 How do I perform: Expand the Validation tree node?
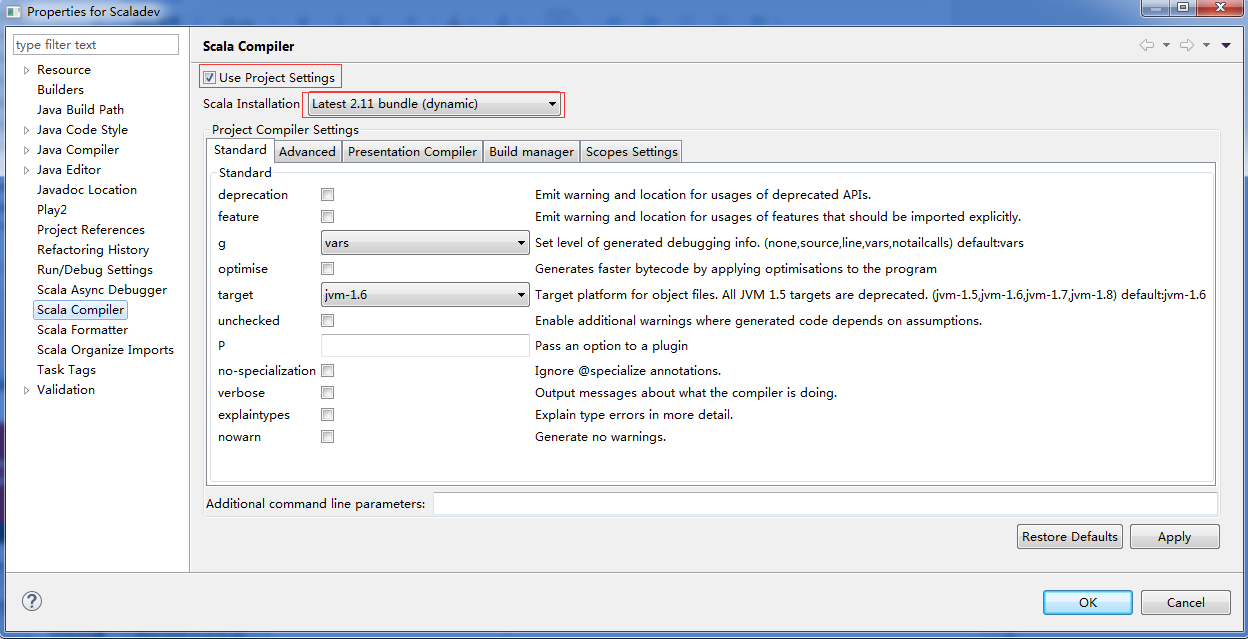26,390
